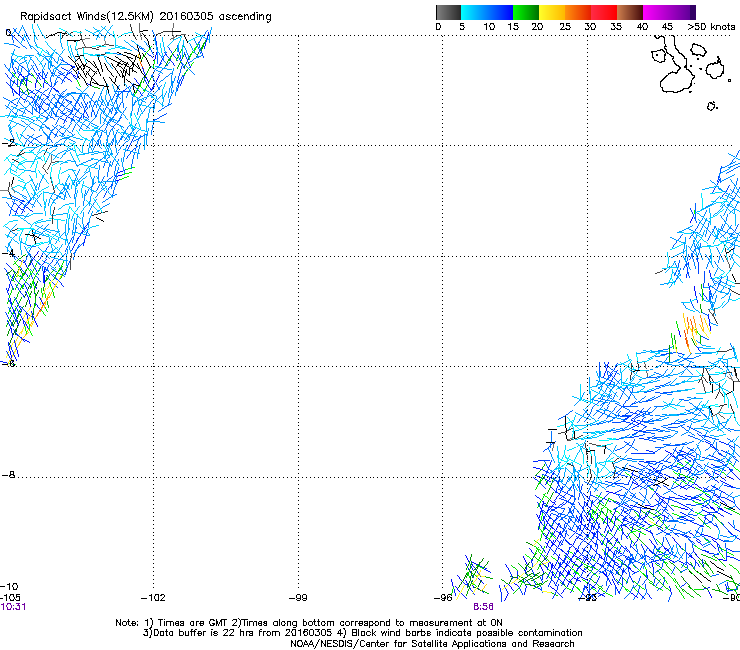
Task: Click the '>50 knots' legend label
Action: [x=711, y=27]
